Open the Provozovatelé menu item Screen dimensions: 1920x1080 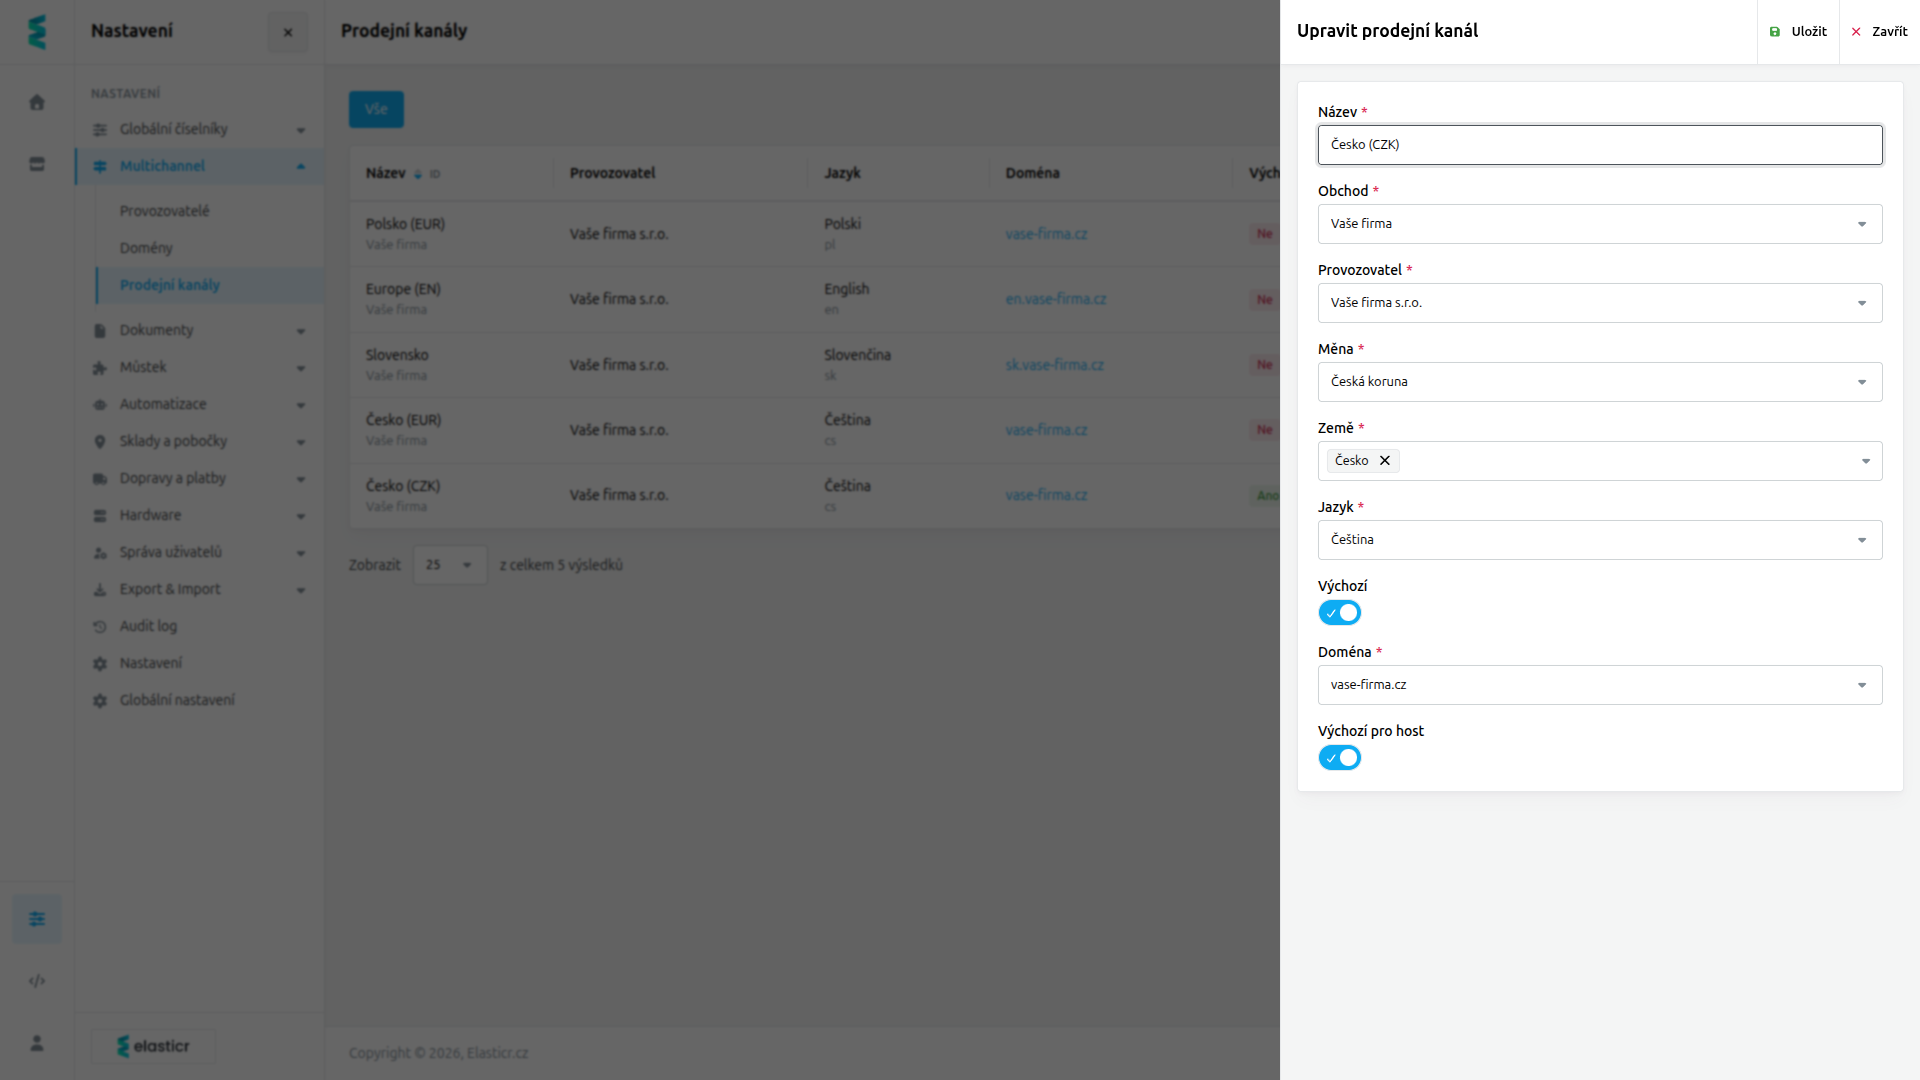pyautogui.click(x=165, y=211)
